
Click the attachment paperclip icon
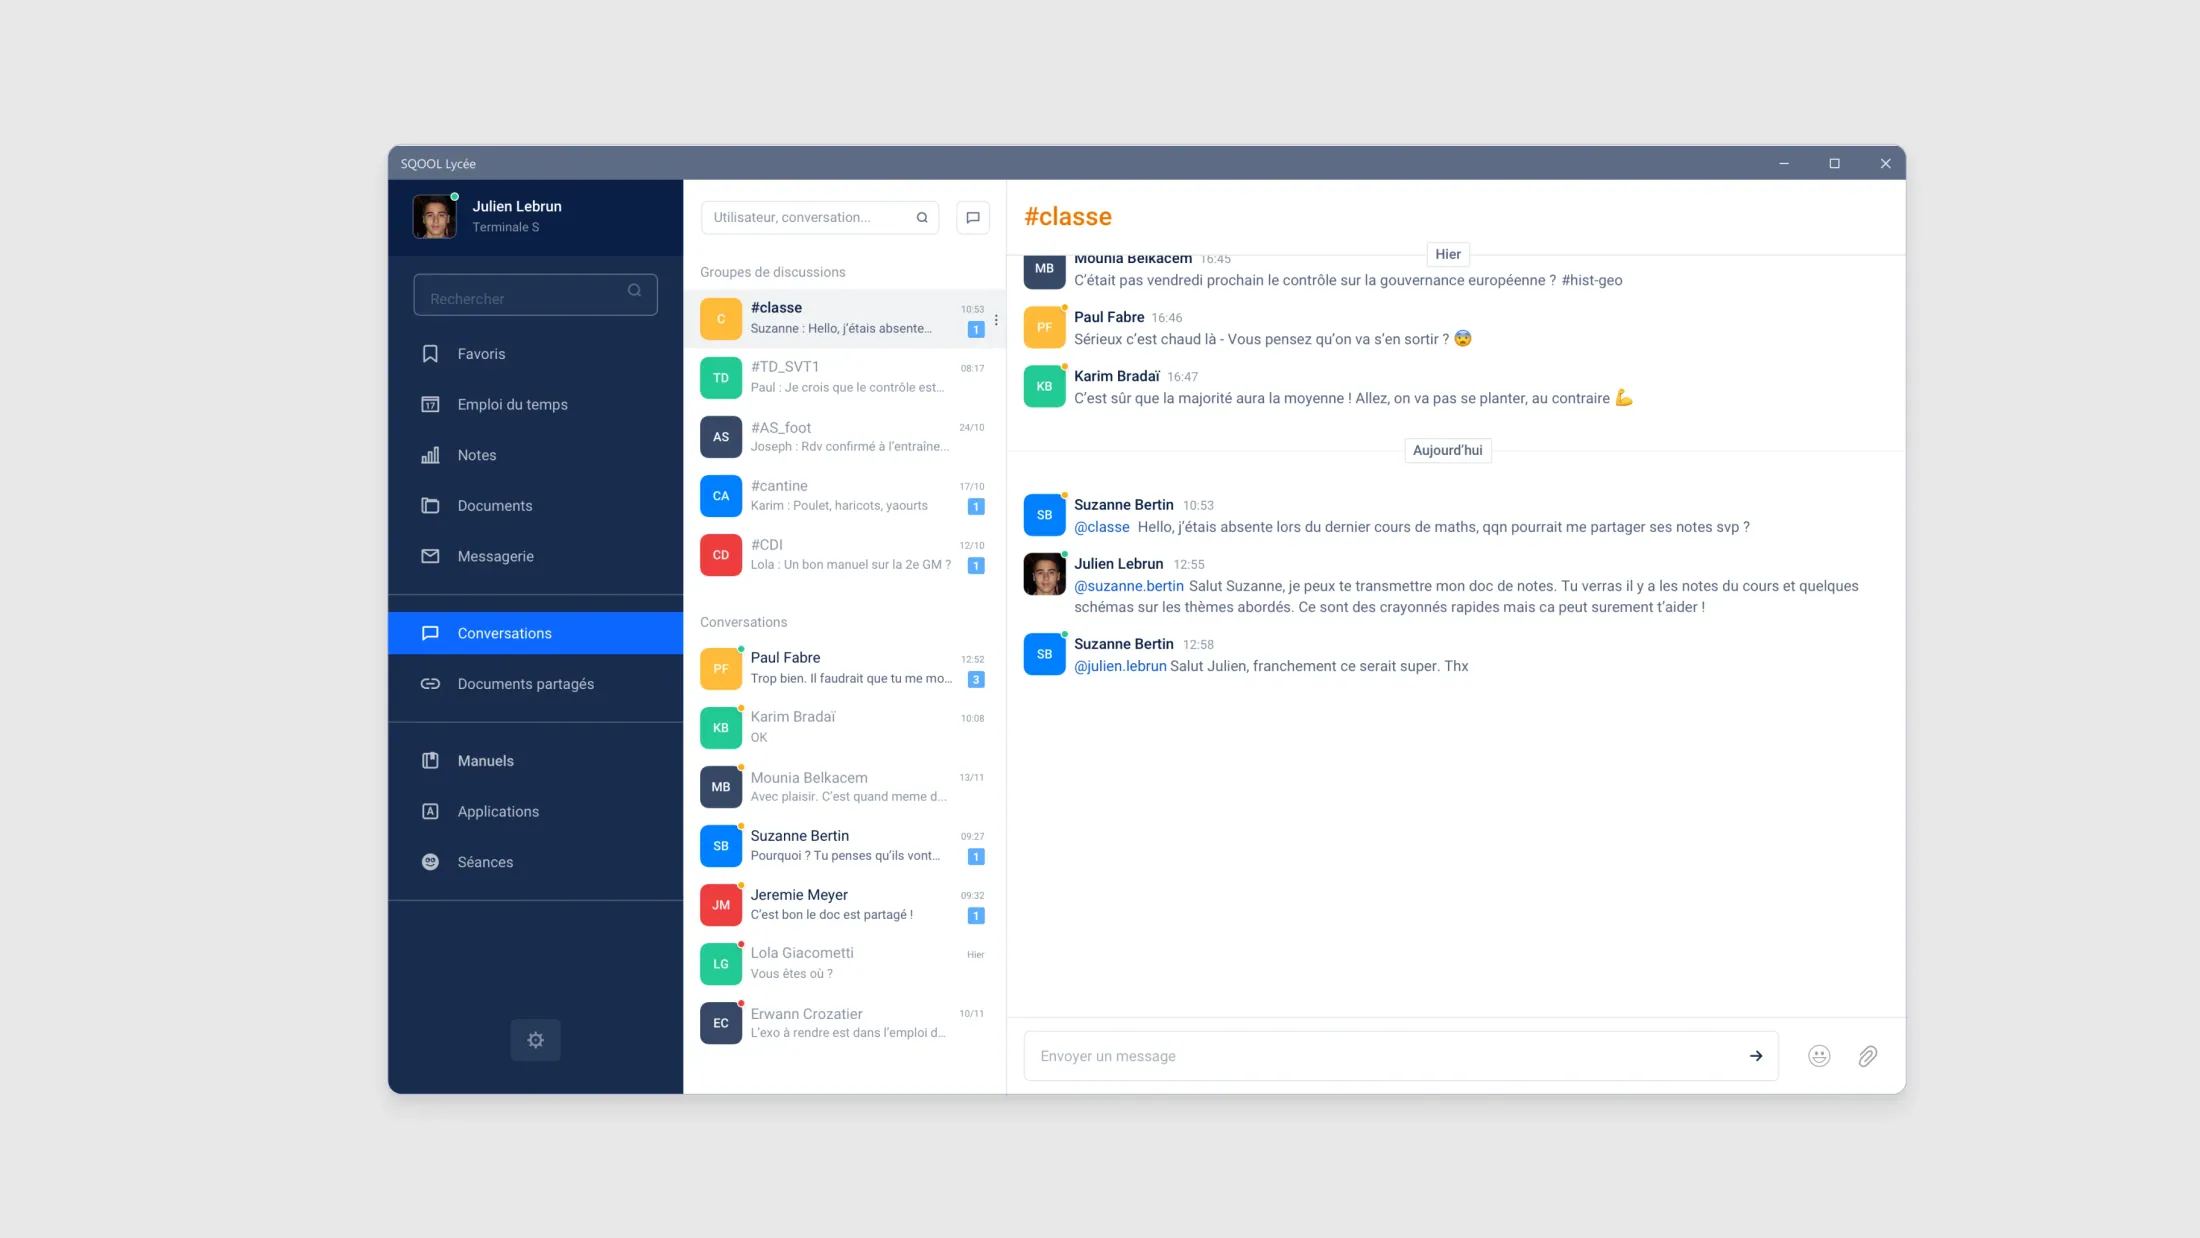coord(1867,1056)
